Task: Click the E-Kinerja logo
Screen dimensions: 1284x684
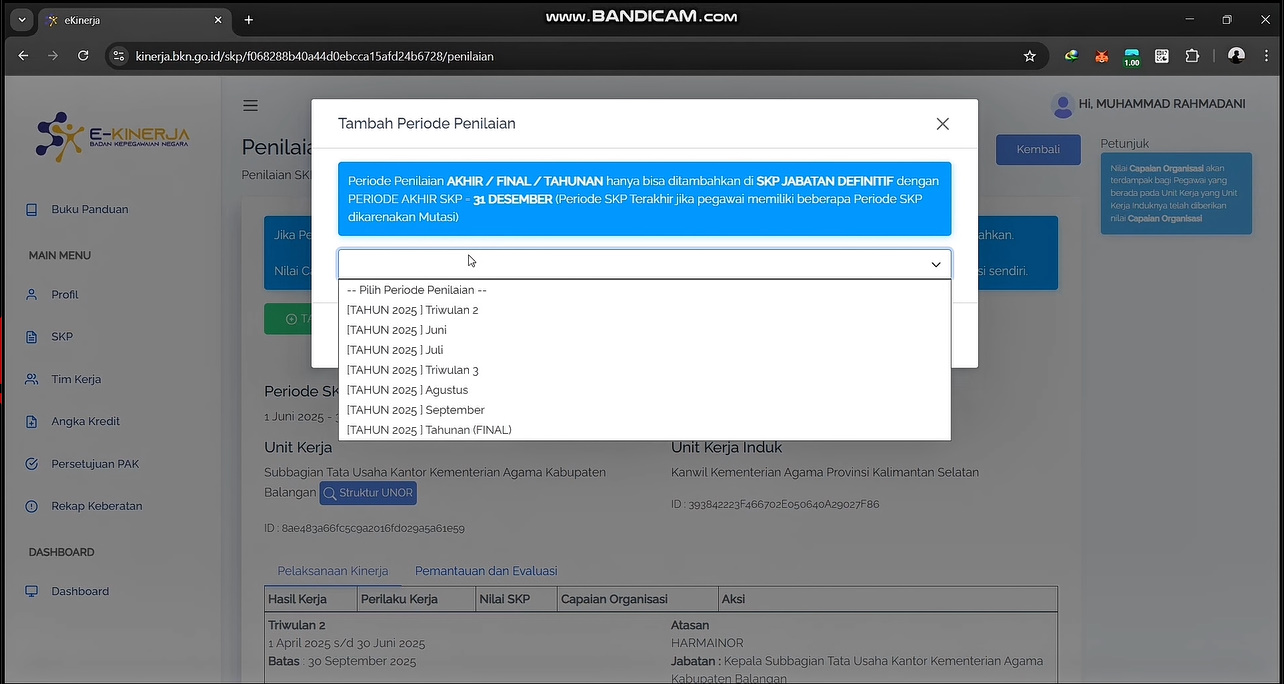Action: pos(112,138)
